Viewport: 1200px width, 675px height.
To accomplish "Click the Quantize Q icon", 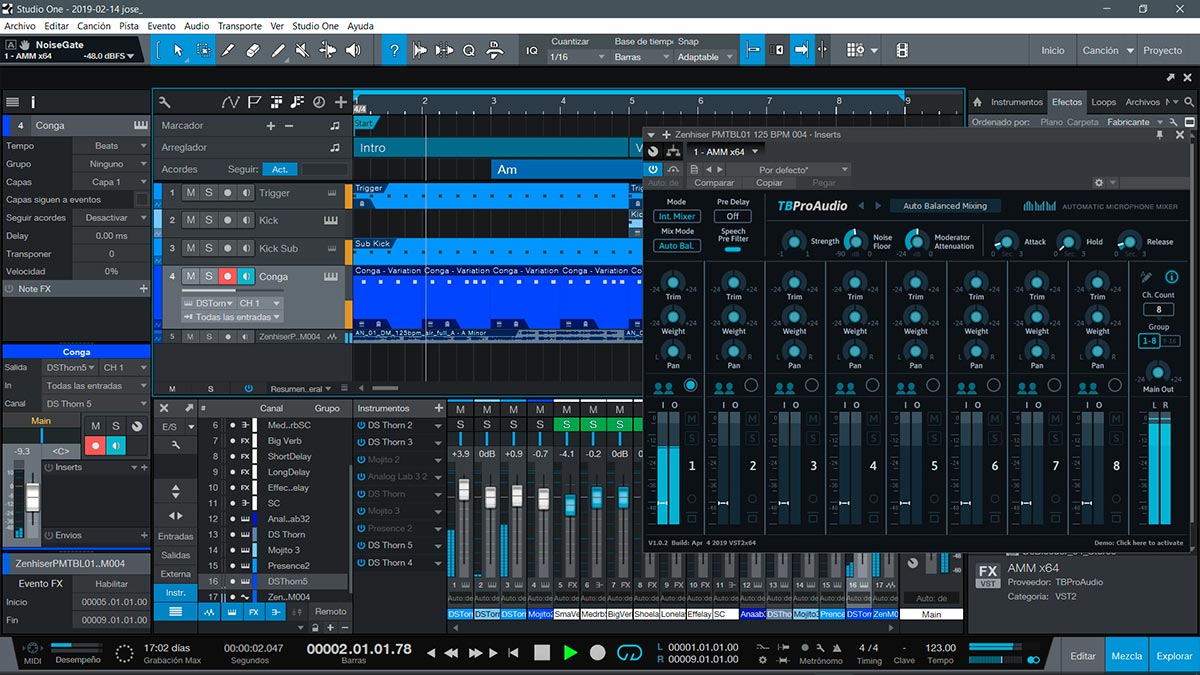I will click(467, 50).
